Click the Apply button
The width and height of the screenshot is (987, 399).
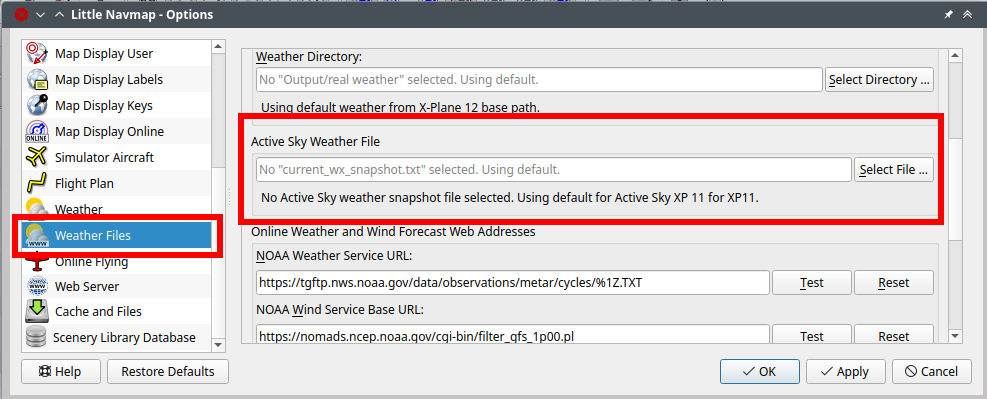coord(845,371)
